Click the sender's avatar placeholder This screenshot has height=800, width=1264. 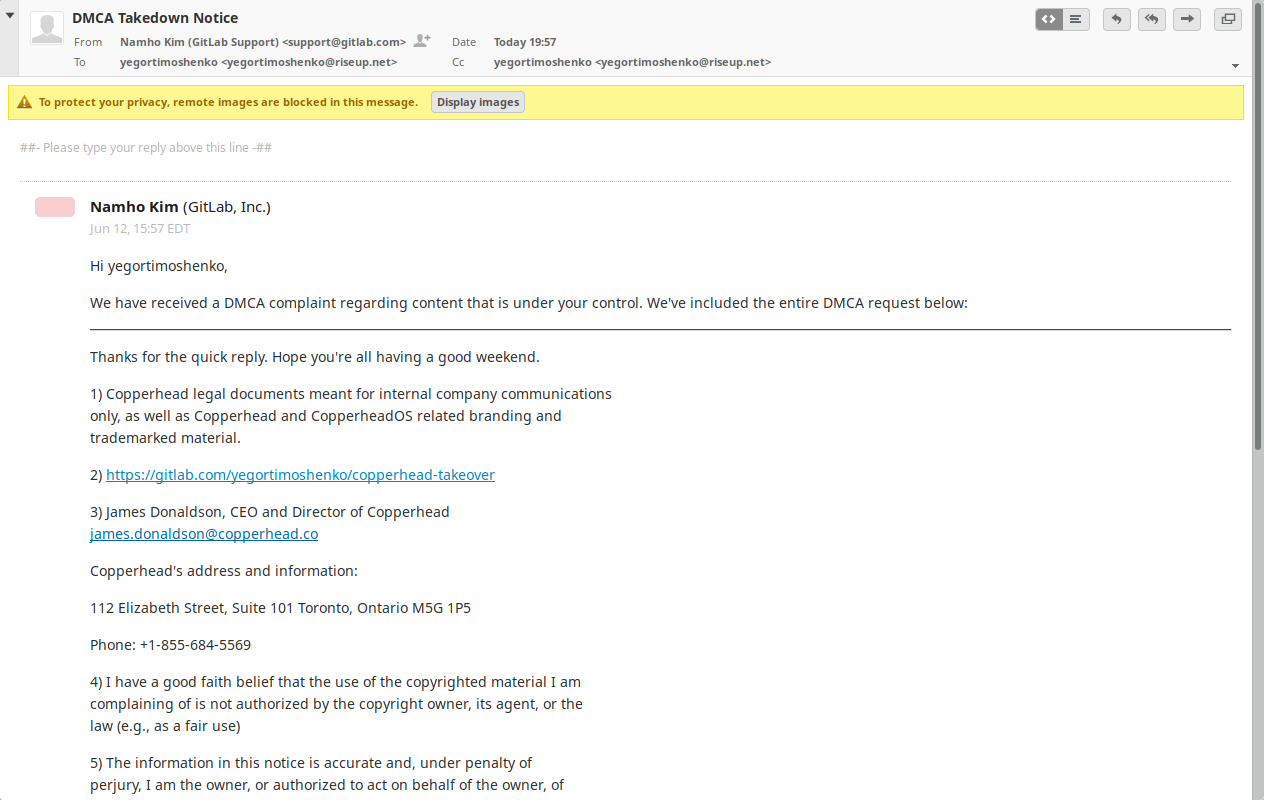click(47, 28)
